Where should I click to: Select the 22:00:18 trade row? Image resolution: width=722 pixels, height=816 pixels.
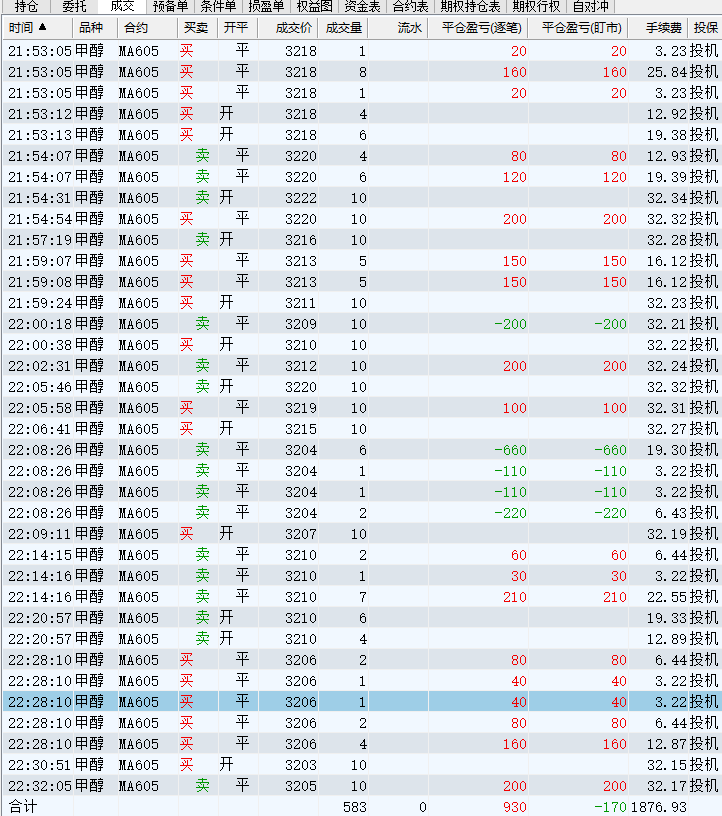(x=362, y=324)
